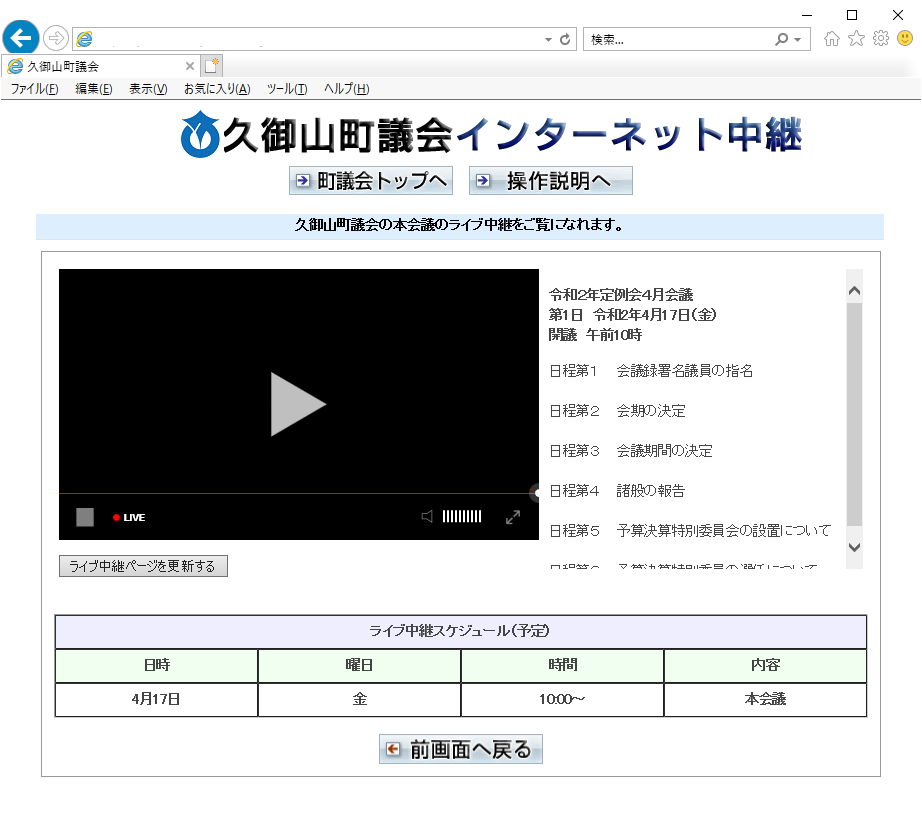Click agenda item 日程第5 予算決算特別委員会の設置について
The height and width of the screenshot is (818, 922).
pyautogui.click(x=690, y=531)
